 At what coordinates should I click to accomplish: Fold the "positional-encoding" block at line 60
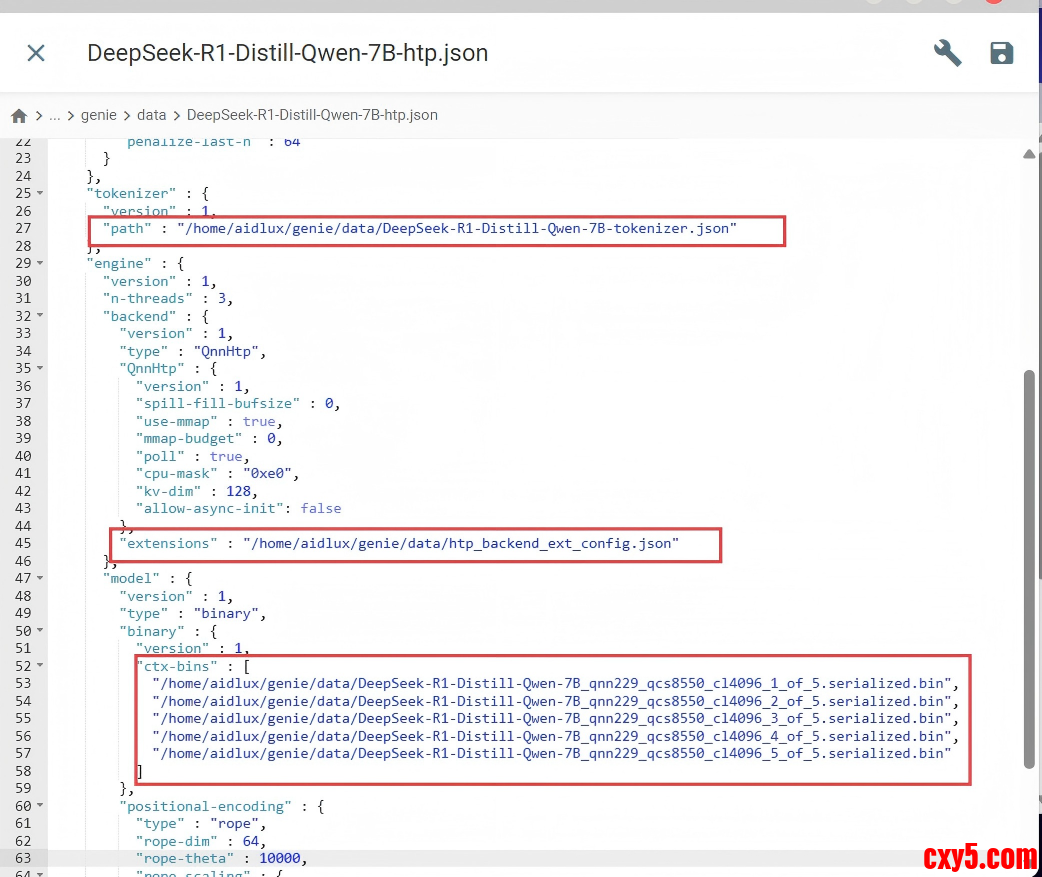[x=40, y=806]
